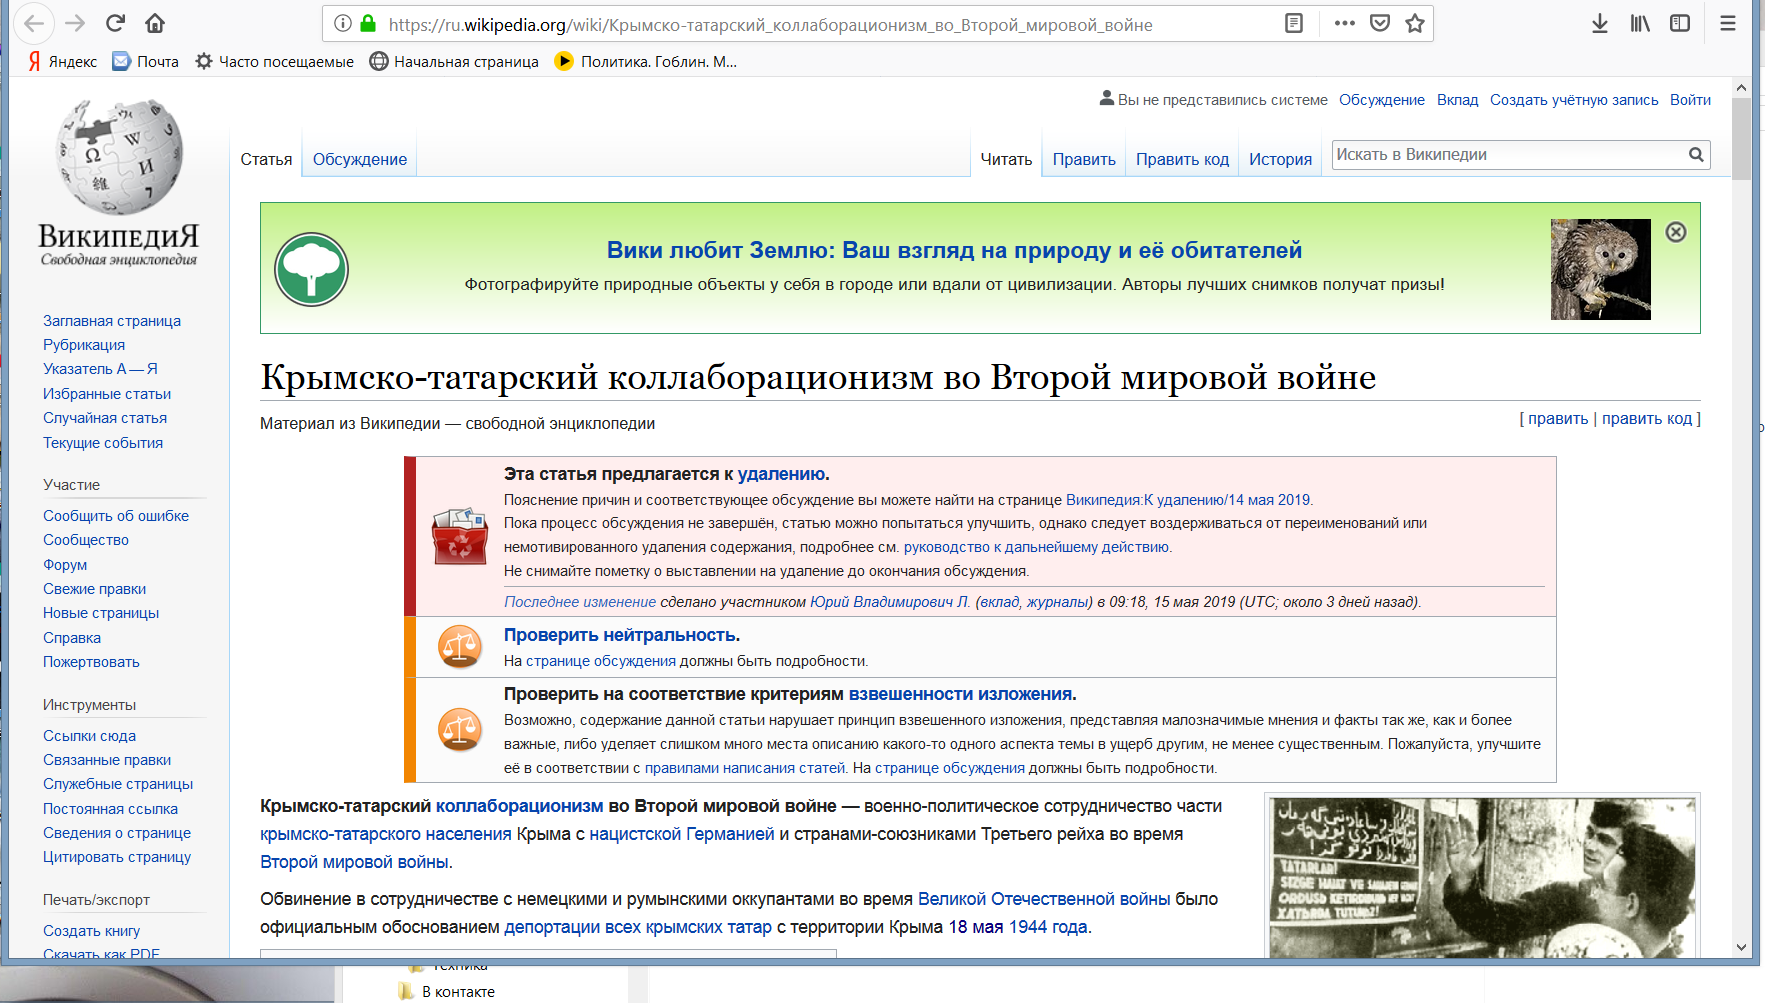Open the Править tab
This screenshot has height=1003, width=1765.
click(1084, 159)
